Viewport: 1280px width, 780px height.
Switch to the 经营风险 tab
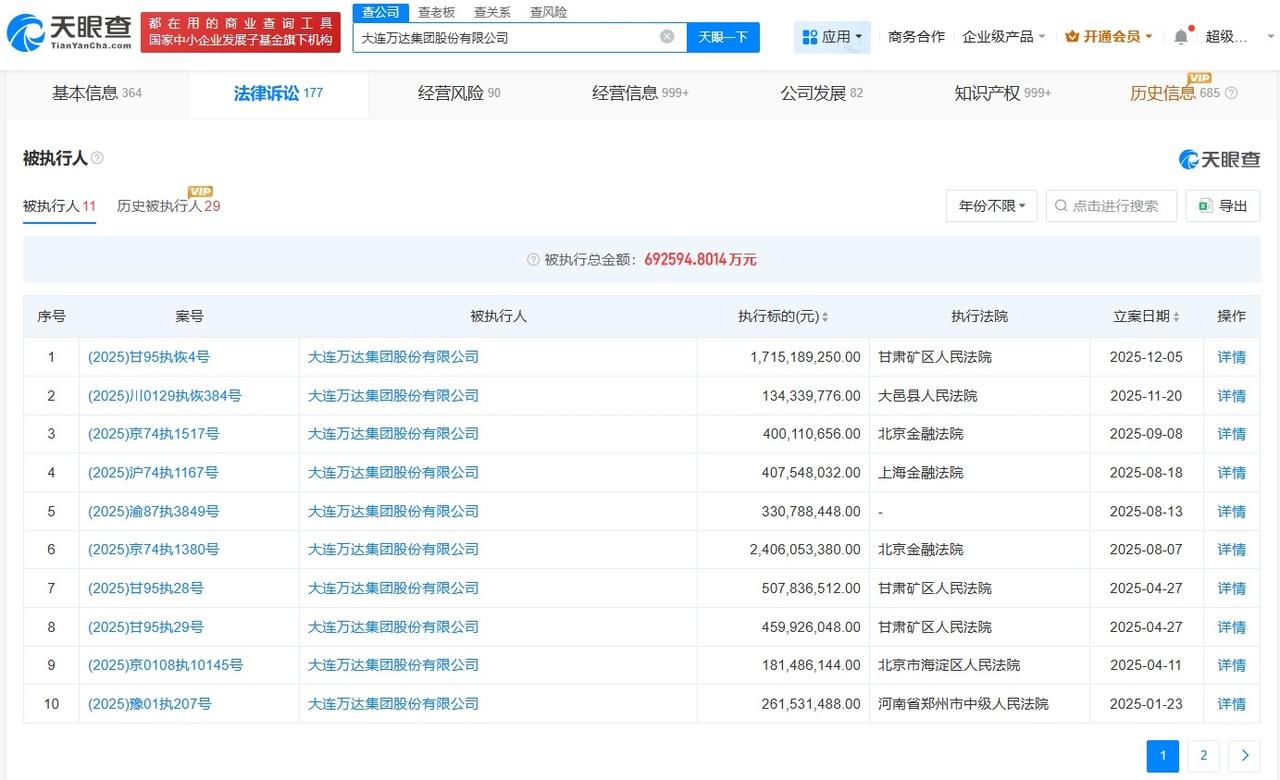459,93
